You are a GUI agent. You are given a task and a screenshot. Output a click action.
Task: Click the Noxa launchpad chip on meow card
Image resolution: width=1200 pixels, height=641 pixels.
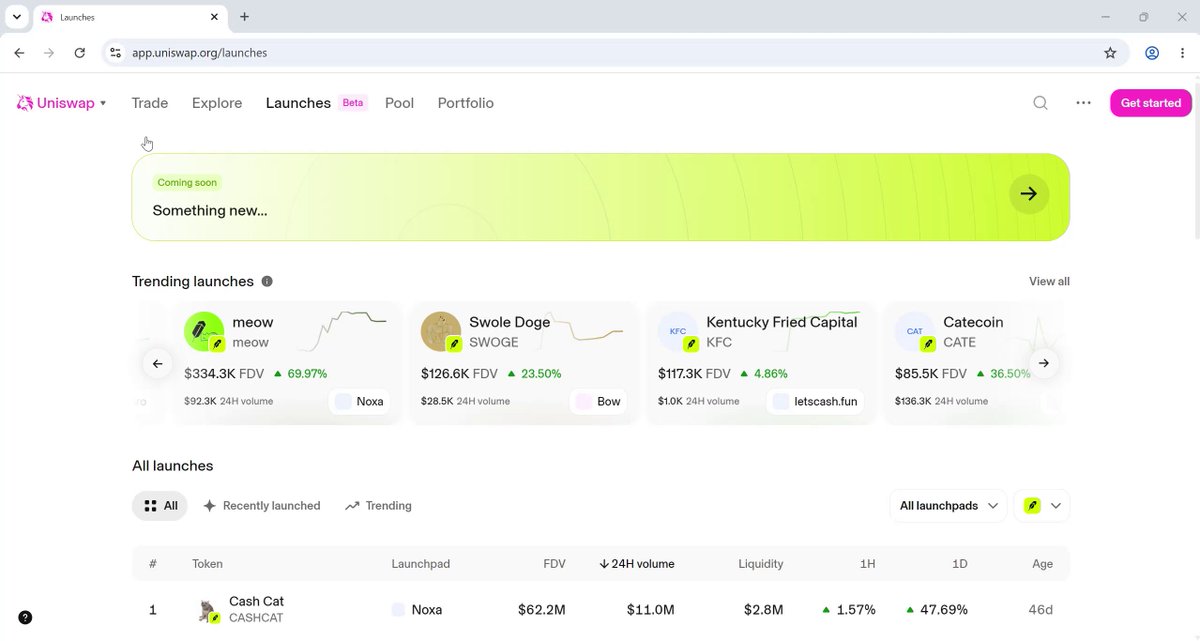pyautogui.click(x=360, y=401)
